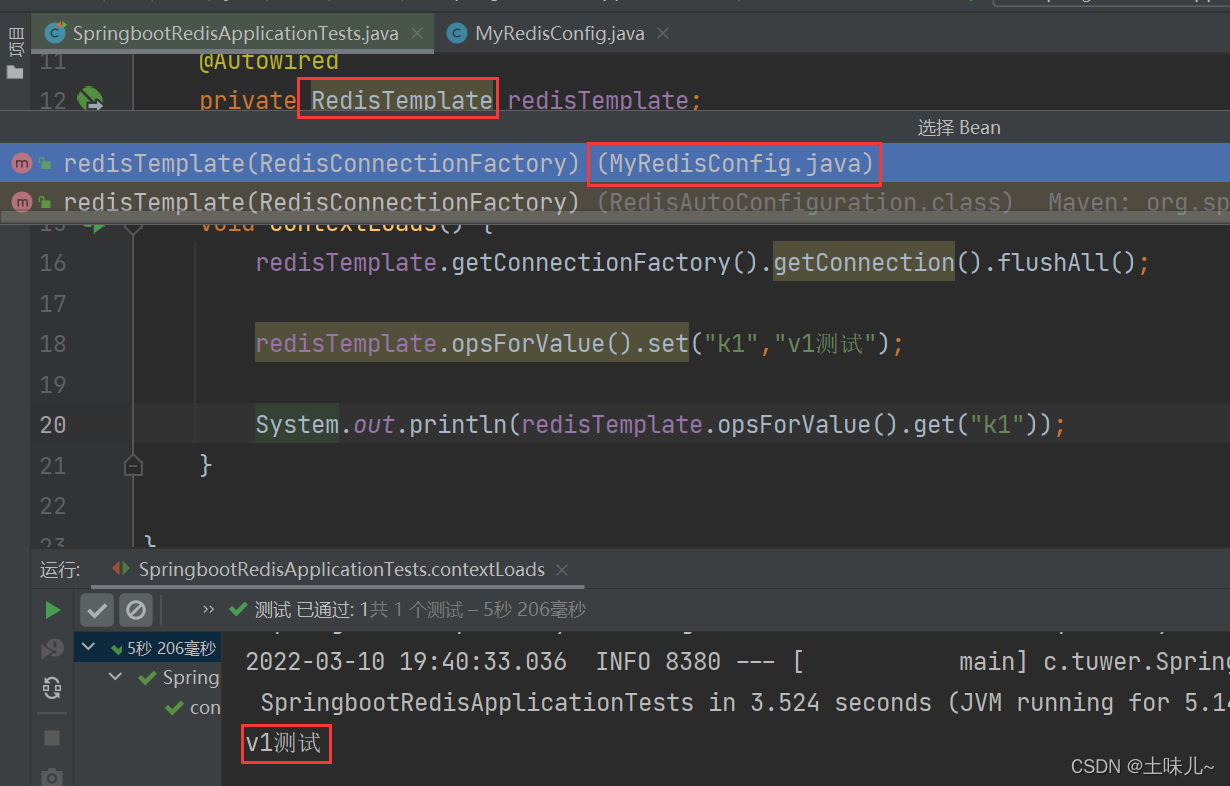Click line number 19 in the gutter
This screenshot has width=1230, height=786.
pos(52,385)
